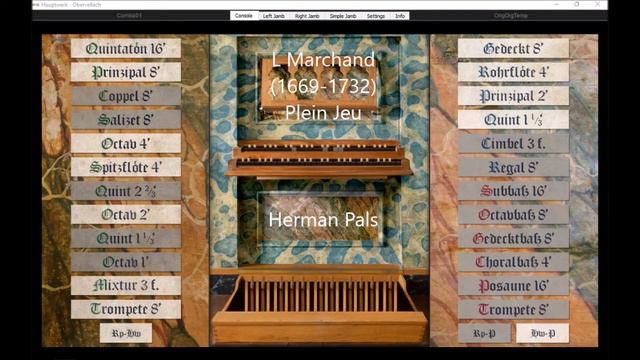The width and height of the screenshot is (640, 360).
Task: Close the Hauptwerk window
Action: tap(598, 4)
